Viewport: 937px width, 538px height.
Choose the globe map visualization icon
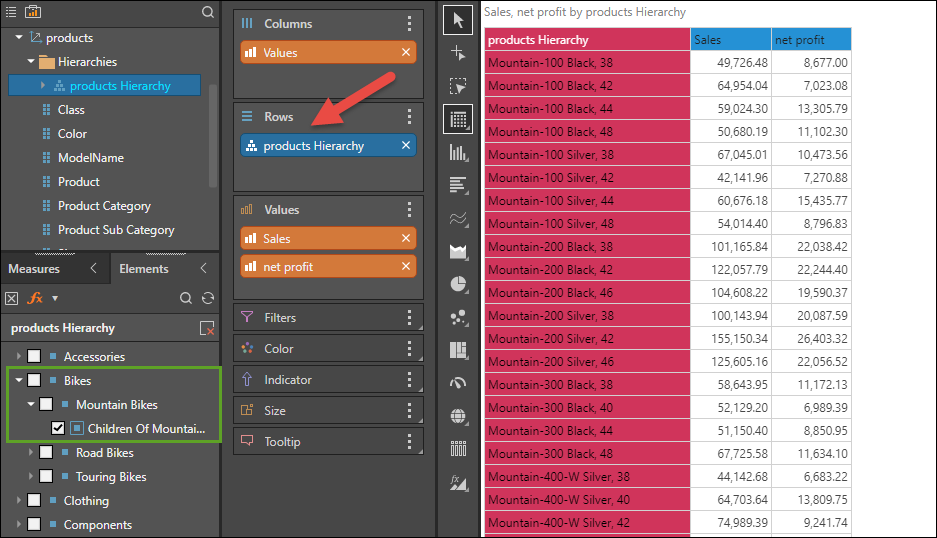tap(458, 416)
